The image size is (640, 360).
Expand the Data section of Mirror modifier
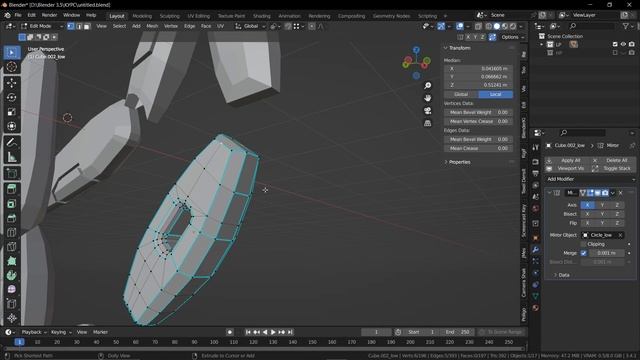tap(556, 275)
